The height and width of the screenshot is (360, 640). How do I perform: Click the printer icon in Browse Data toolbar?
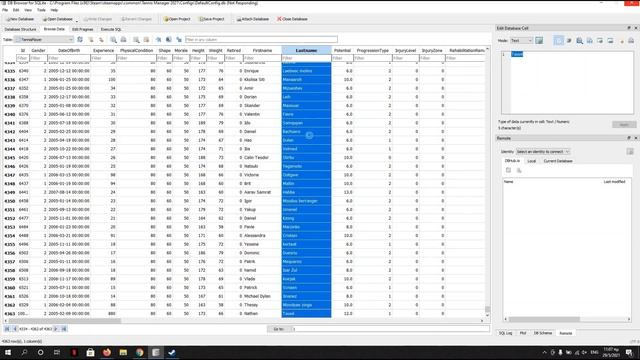coord(123,40)
